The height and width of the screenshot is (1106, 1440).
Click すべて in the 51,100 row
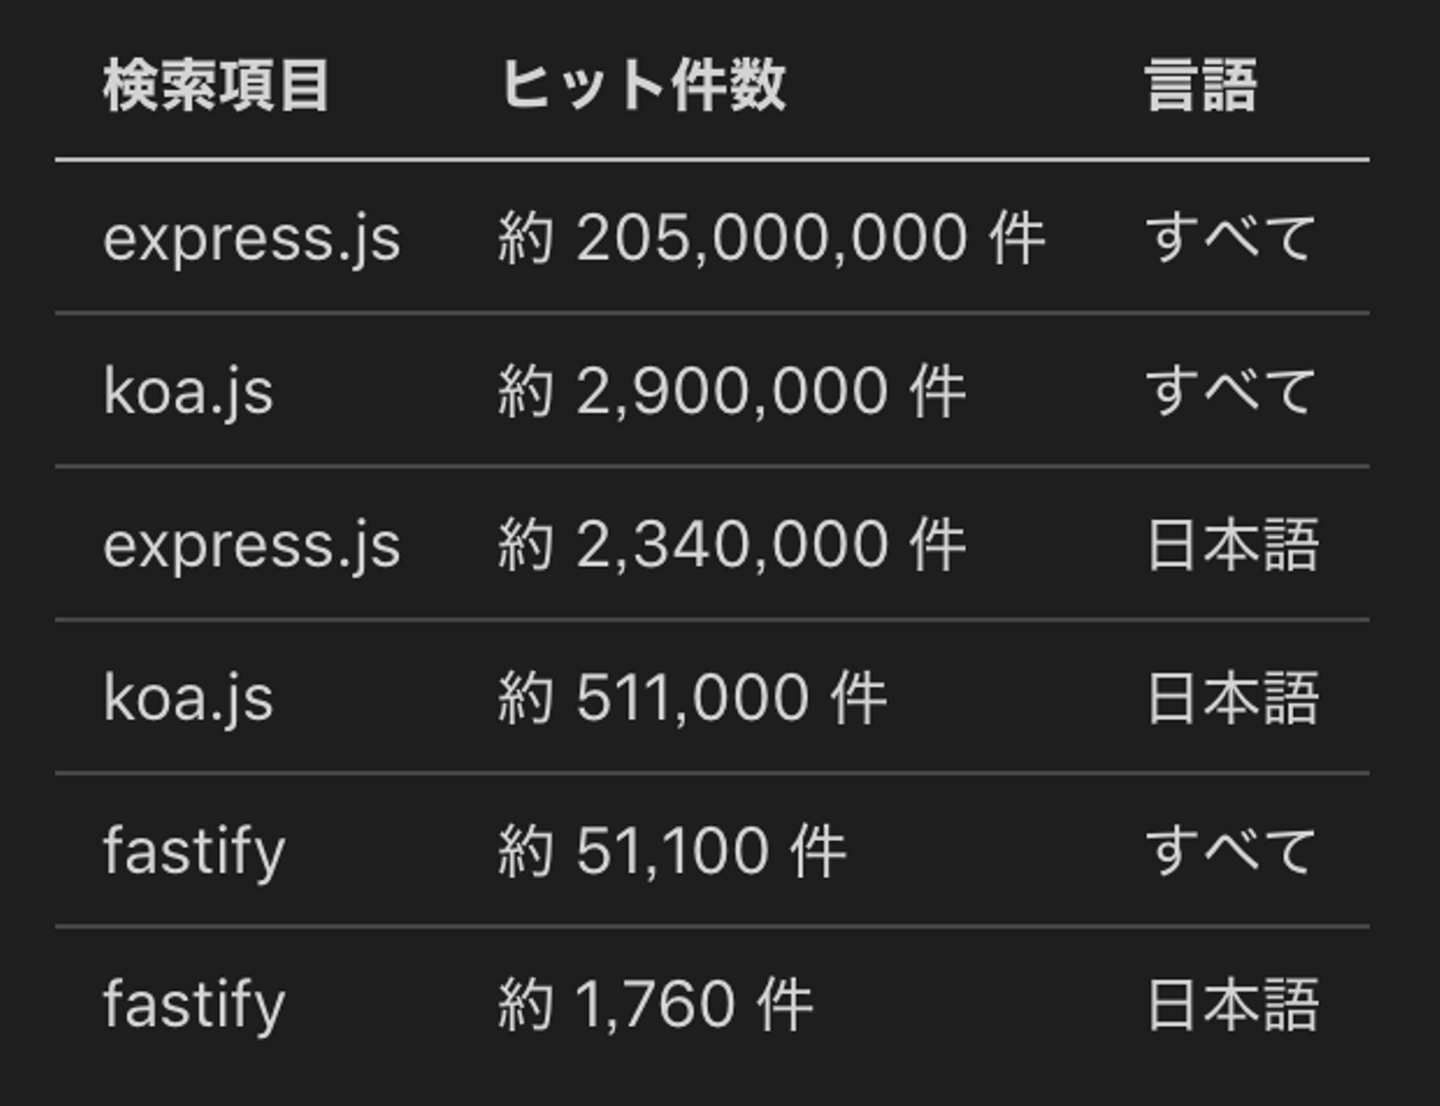[x=1230, y=851]
